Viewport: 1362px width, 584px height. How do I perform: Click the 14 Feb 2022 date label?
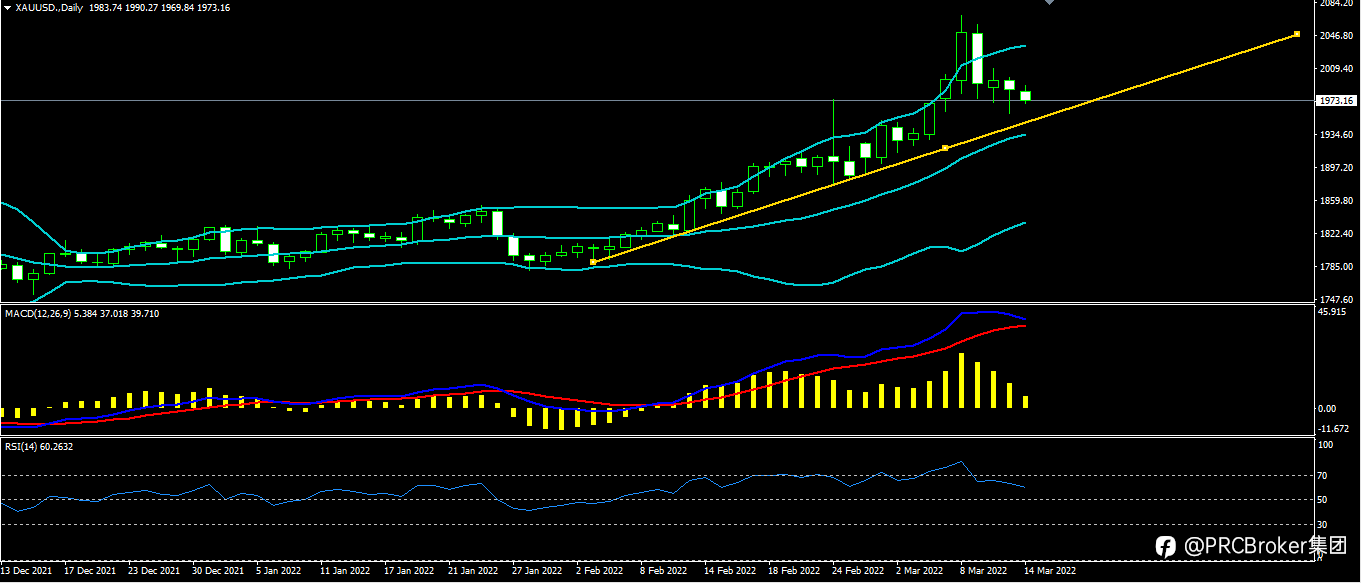click(x=730, y=571)
